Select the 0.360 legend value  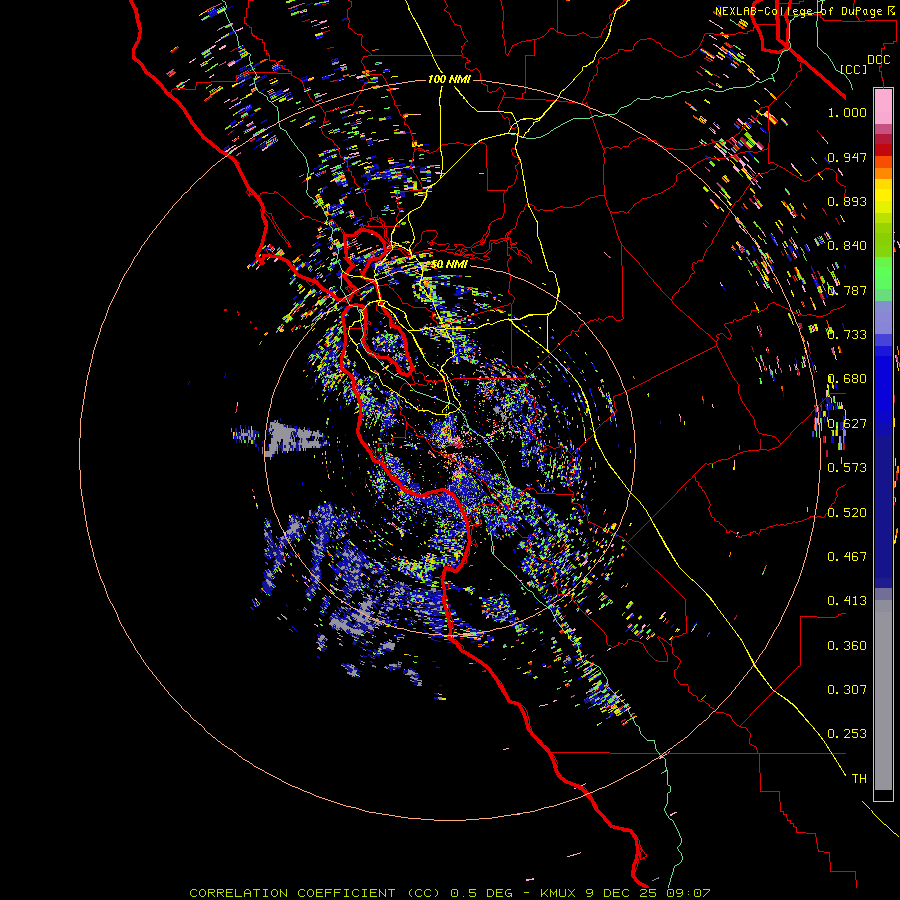[x=847, y=646]
